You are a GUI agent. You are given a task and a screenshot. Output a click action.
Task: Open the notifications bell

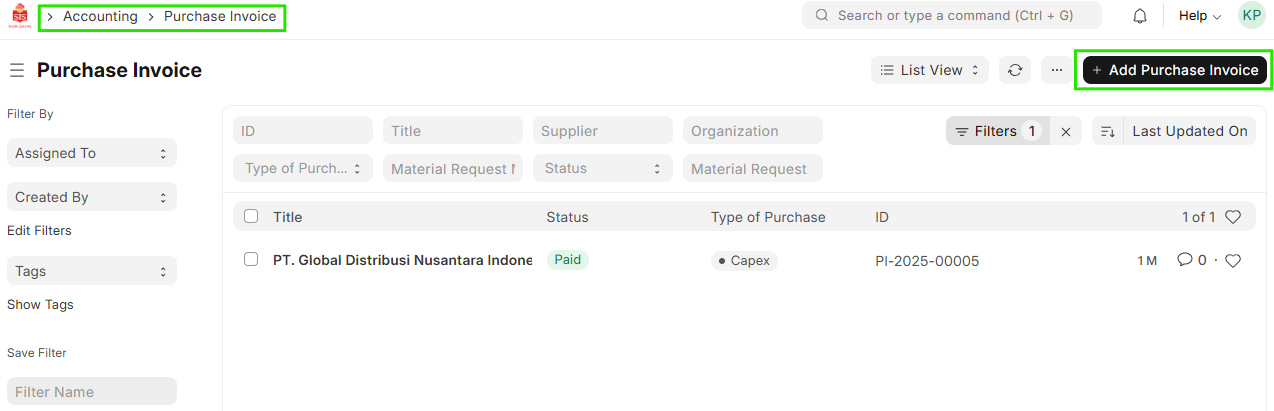(x=1139, y=16)
